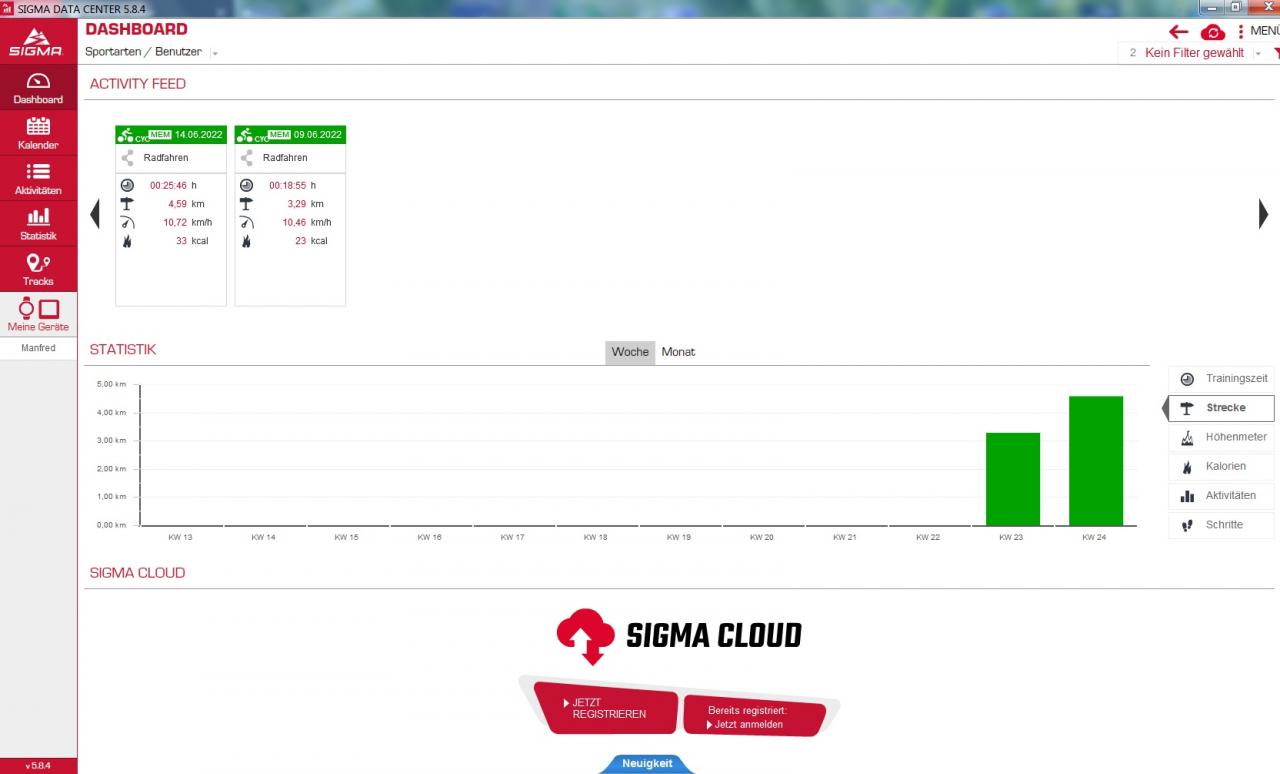This screenshot has height=774, width=1280.
Task: Switch statistics view to Monat
Action: 678,352
